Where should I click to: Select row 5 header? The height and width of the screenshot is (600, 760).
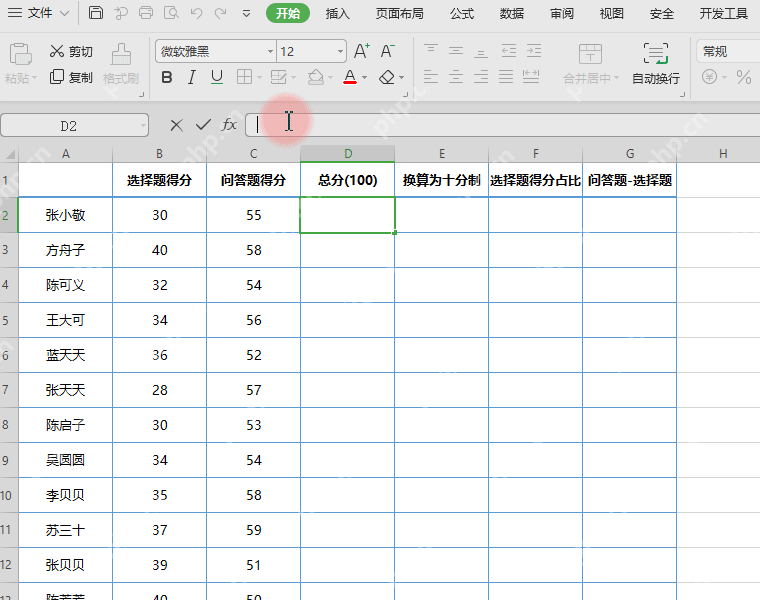point(9,320)
